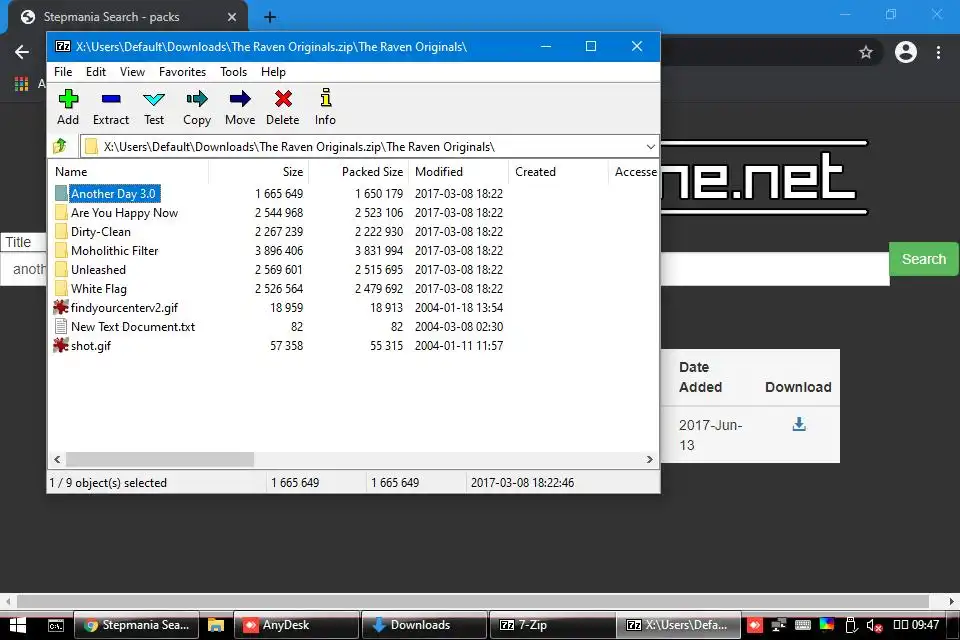This screenshot has width=960, height=640.
Task: Open the Edit menu
Action: click(96, 72)
